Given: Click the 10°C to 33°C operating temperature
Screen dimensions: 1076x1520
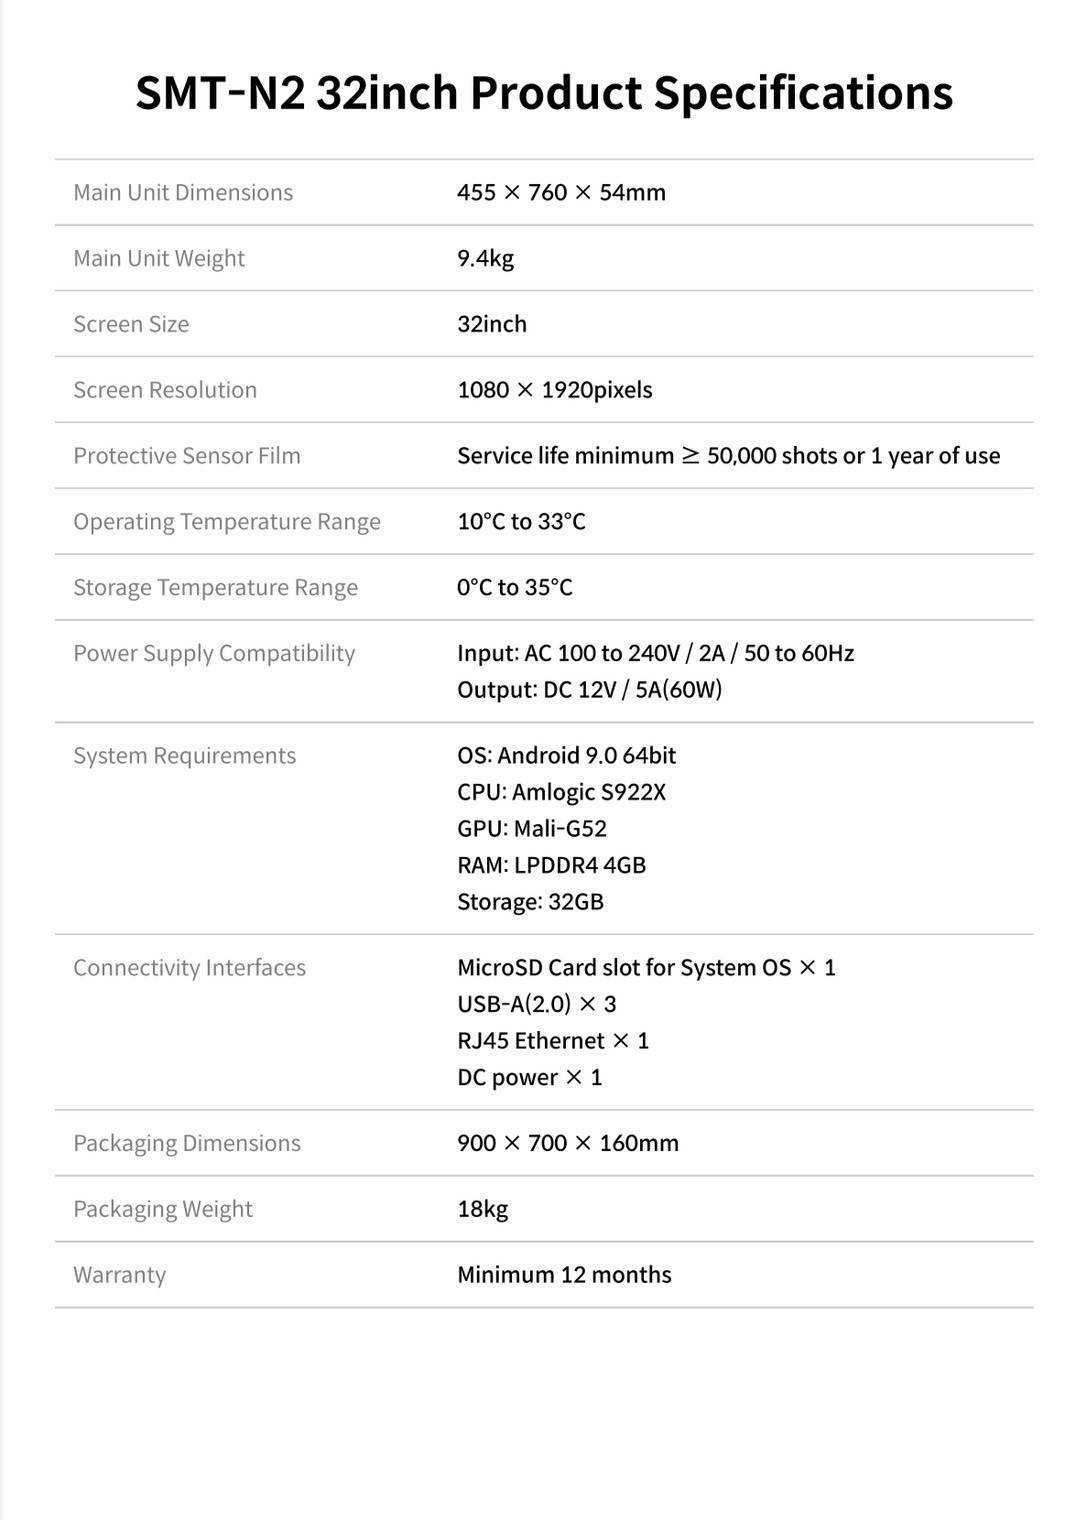Looking at the screenshot, I should (x=521, y=522).
